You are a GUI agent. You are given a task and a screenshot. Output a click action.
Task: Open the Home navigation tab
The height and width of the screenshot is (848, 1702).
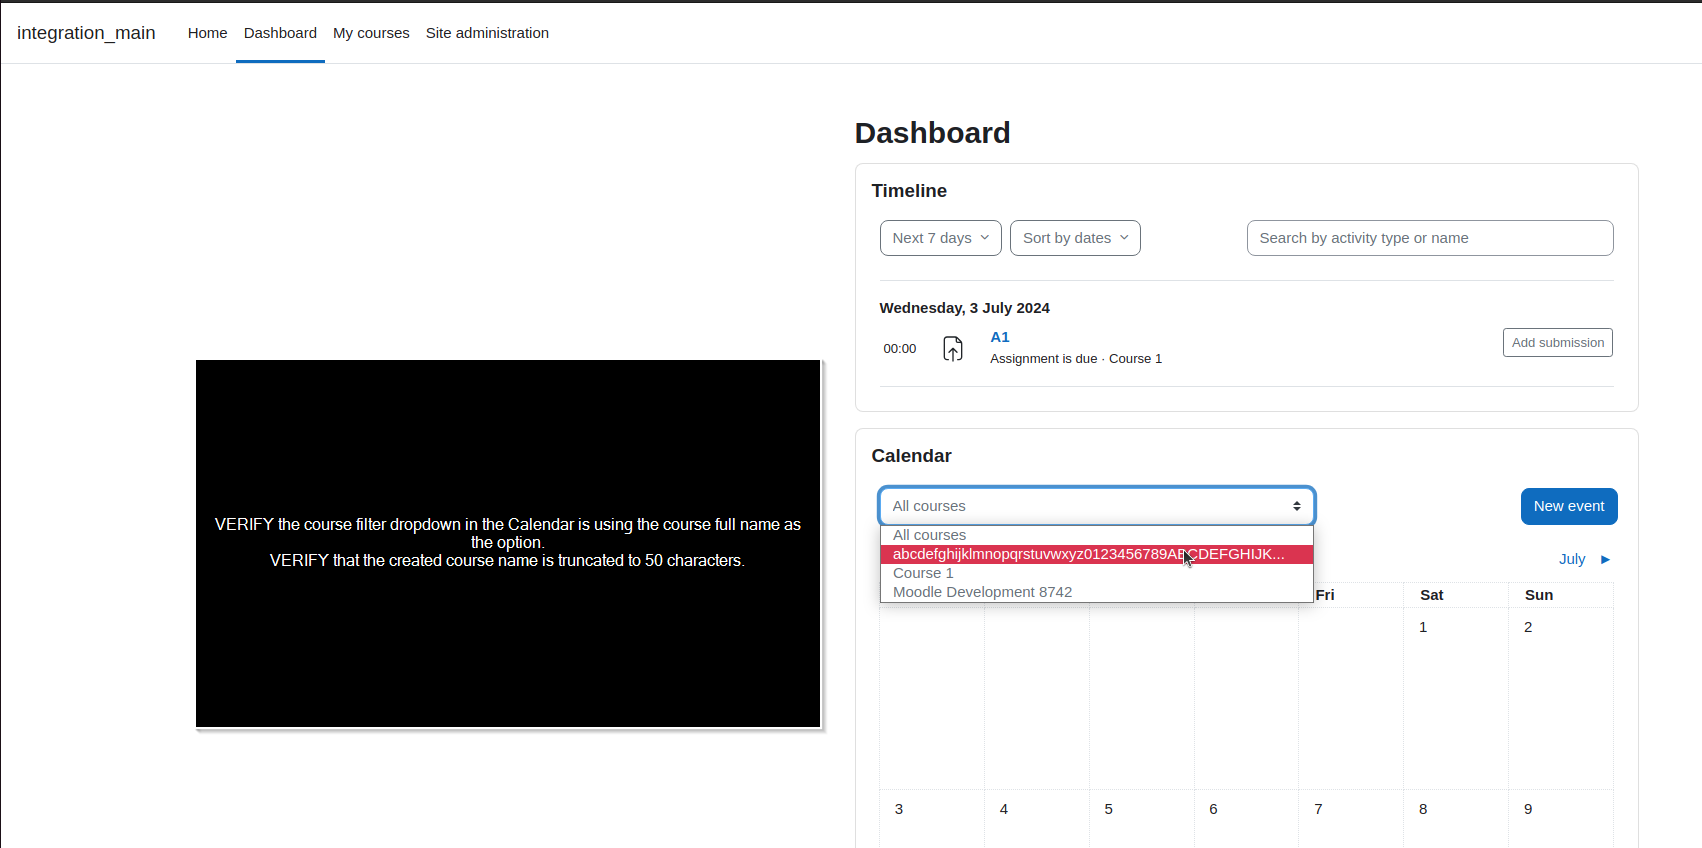[207, 33]
